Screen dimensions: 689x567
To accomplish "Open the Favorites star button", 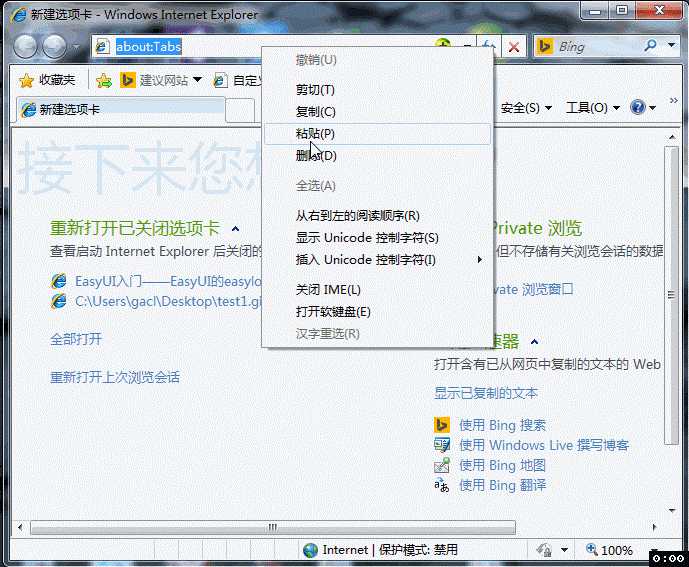I will [47, 80].
